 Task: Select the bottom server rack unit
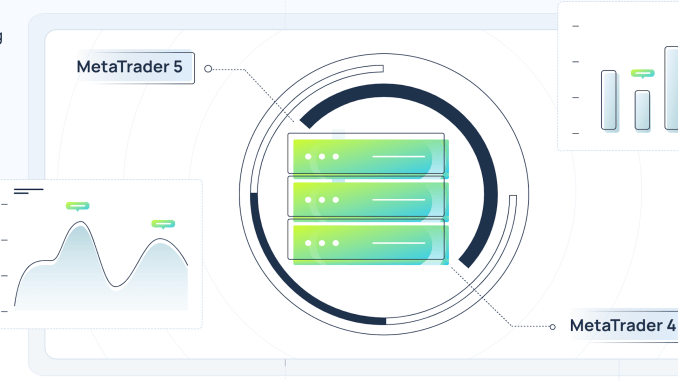[368, 242]
